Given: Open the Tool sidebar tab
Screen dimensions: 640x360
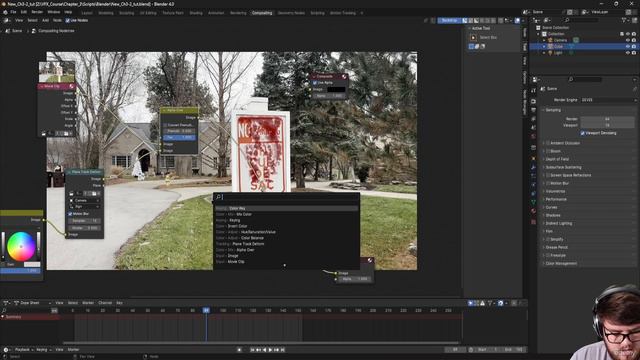Looking at the screenshot, I should (525, 47).
